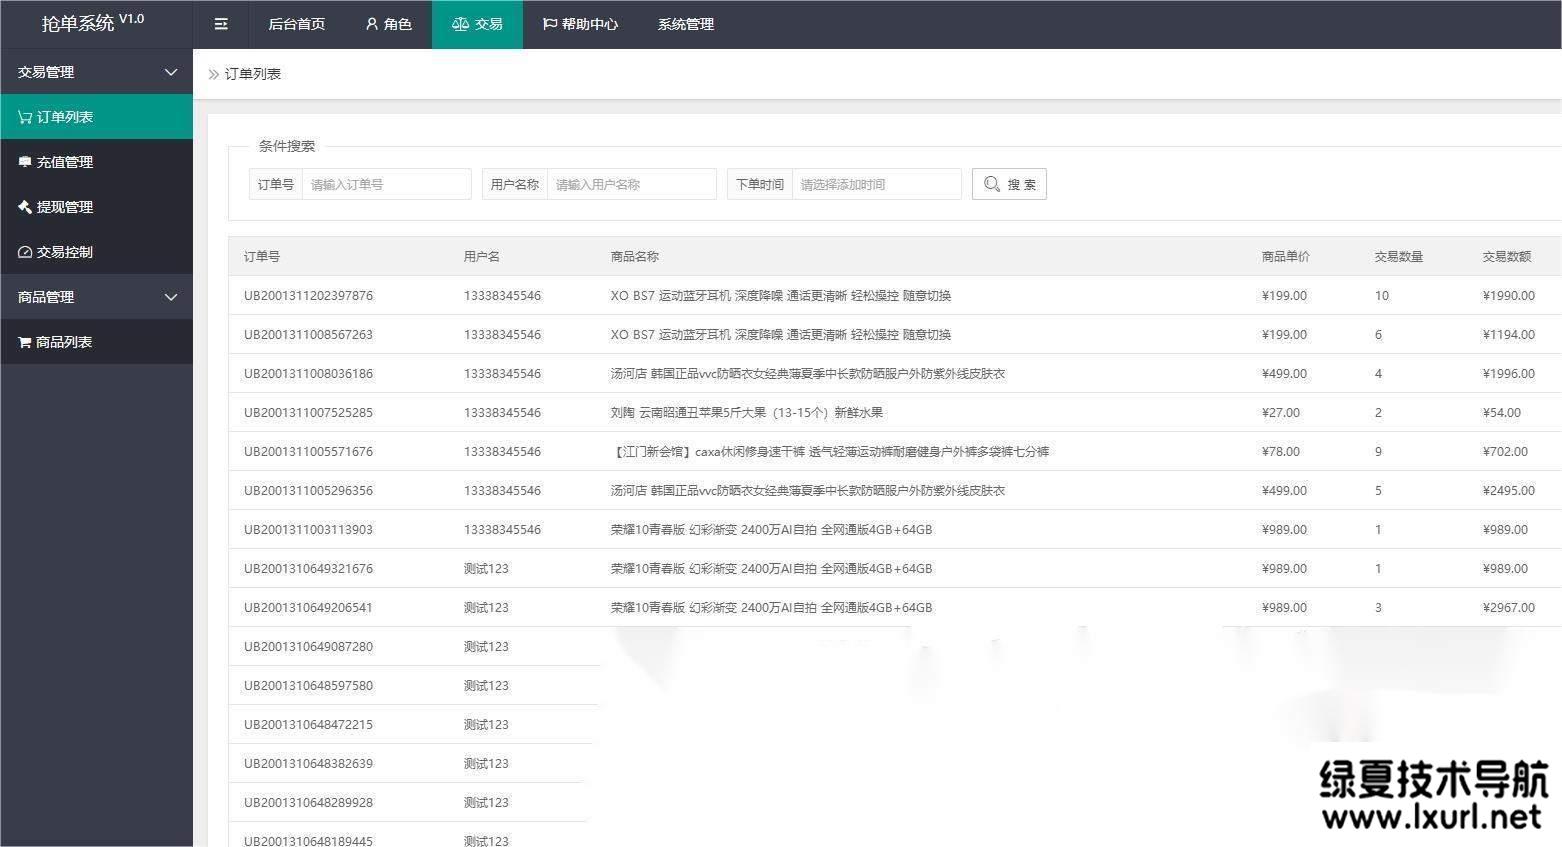The width and height of the screenshot is (1562, 847).
Task: Click unit price ¥27.00
Action: pyautogui.click(x=1281, y=413)
